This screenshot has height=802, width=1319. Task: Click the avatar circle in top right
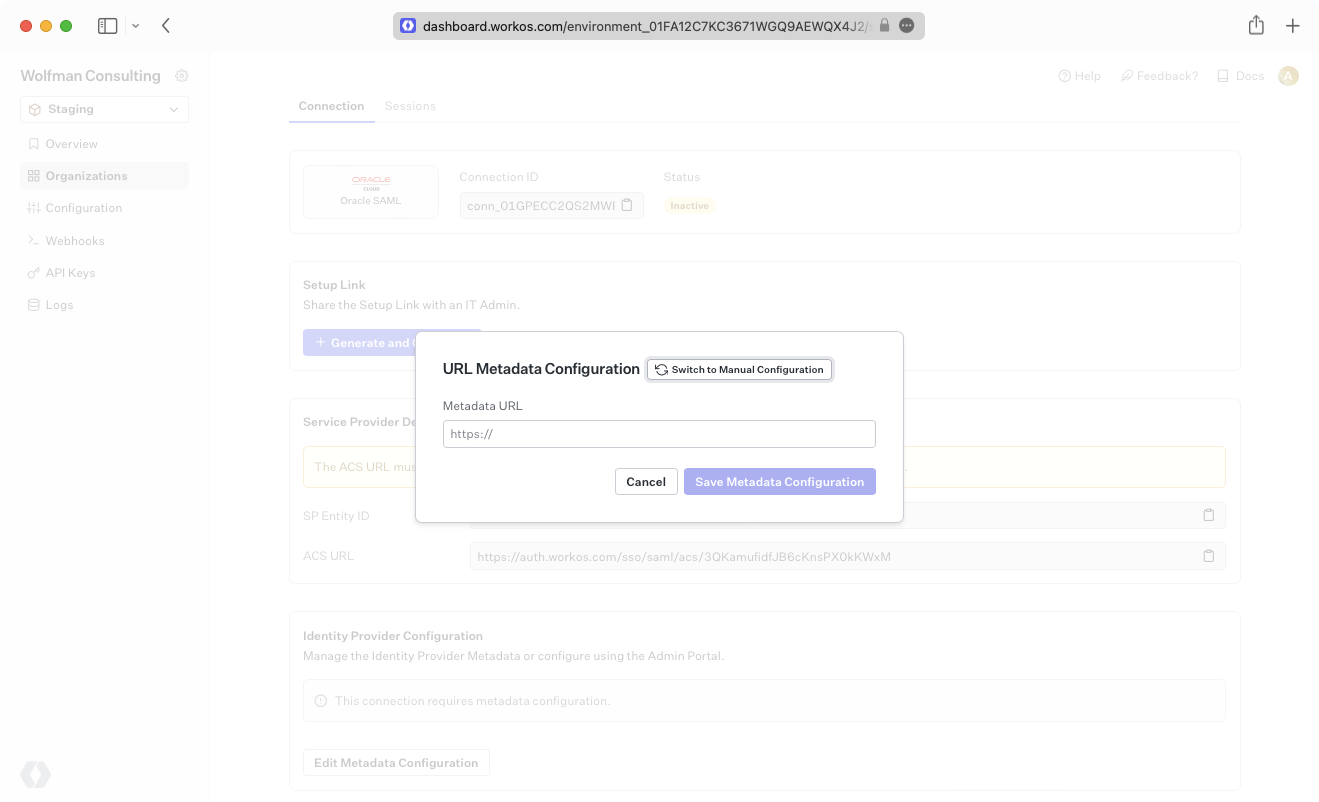1288,75
